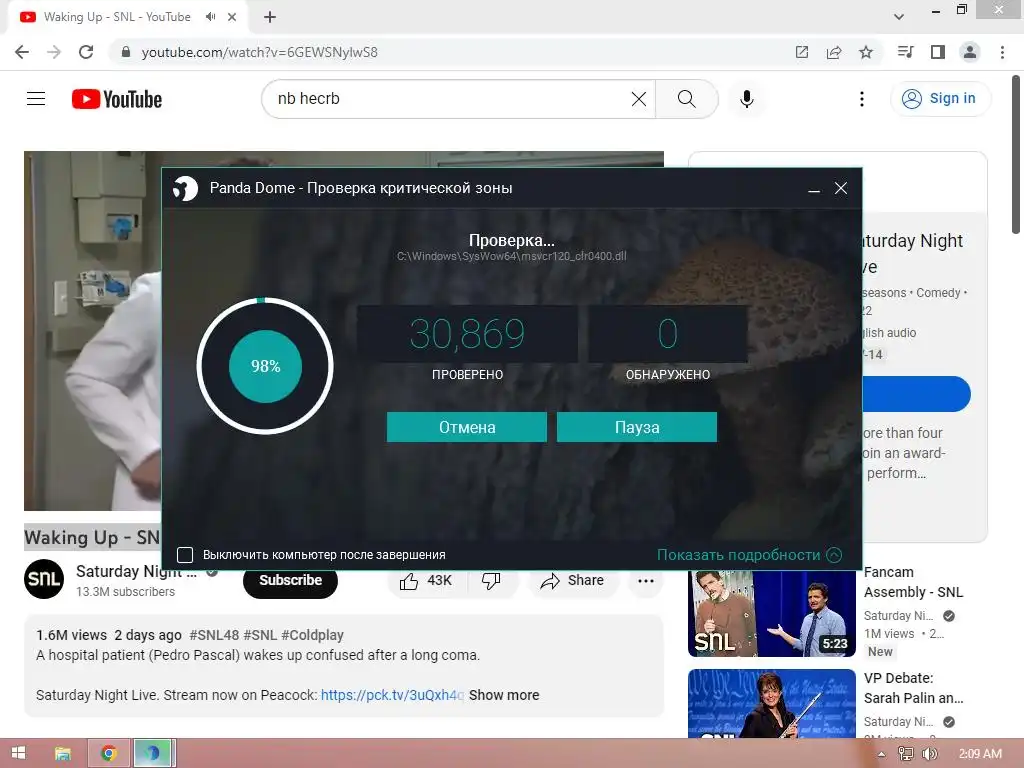
Task: Go forward in browser history
Action: (54, 52)
